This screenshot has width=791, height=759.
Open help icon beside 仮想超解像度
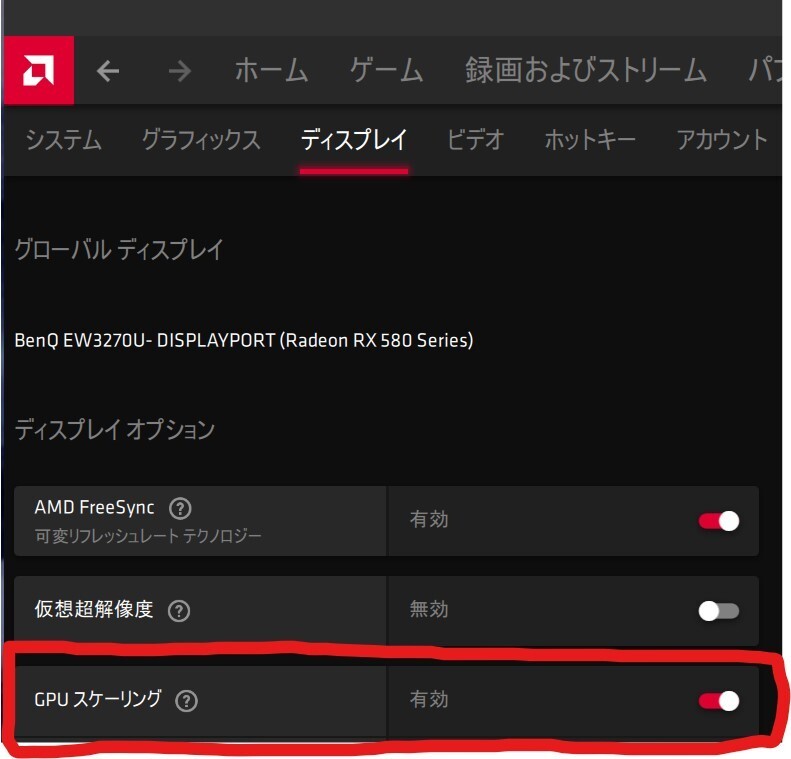coord(179,611)
